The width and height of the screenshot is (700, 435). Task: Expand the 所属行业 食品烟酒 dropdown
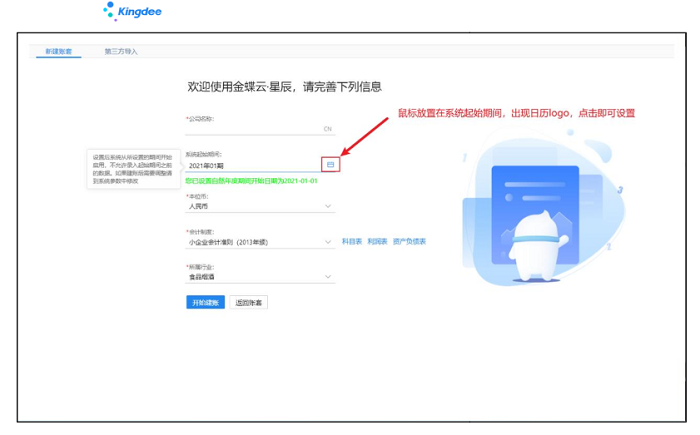pyautogui.click(x=260, y=277)
